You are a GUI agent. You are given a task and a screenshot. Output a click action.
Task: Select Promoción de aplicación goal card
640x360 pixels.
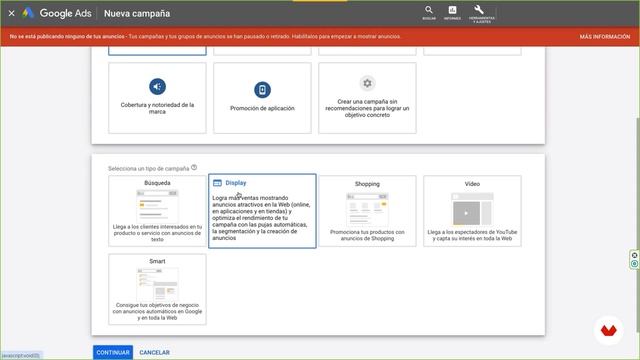pyautogui.click(x=262, y=98)
